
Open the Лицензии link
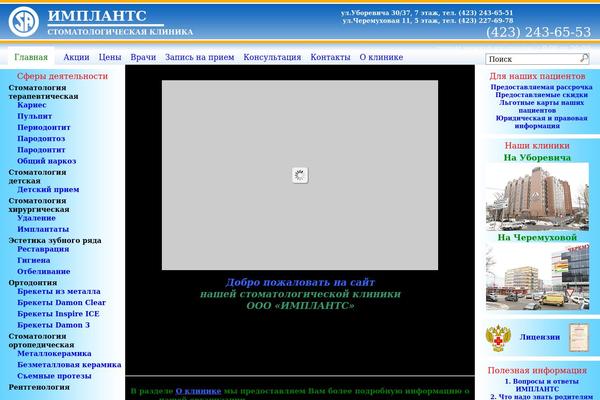[x=540, y=337]
